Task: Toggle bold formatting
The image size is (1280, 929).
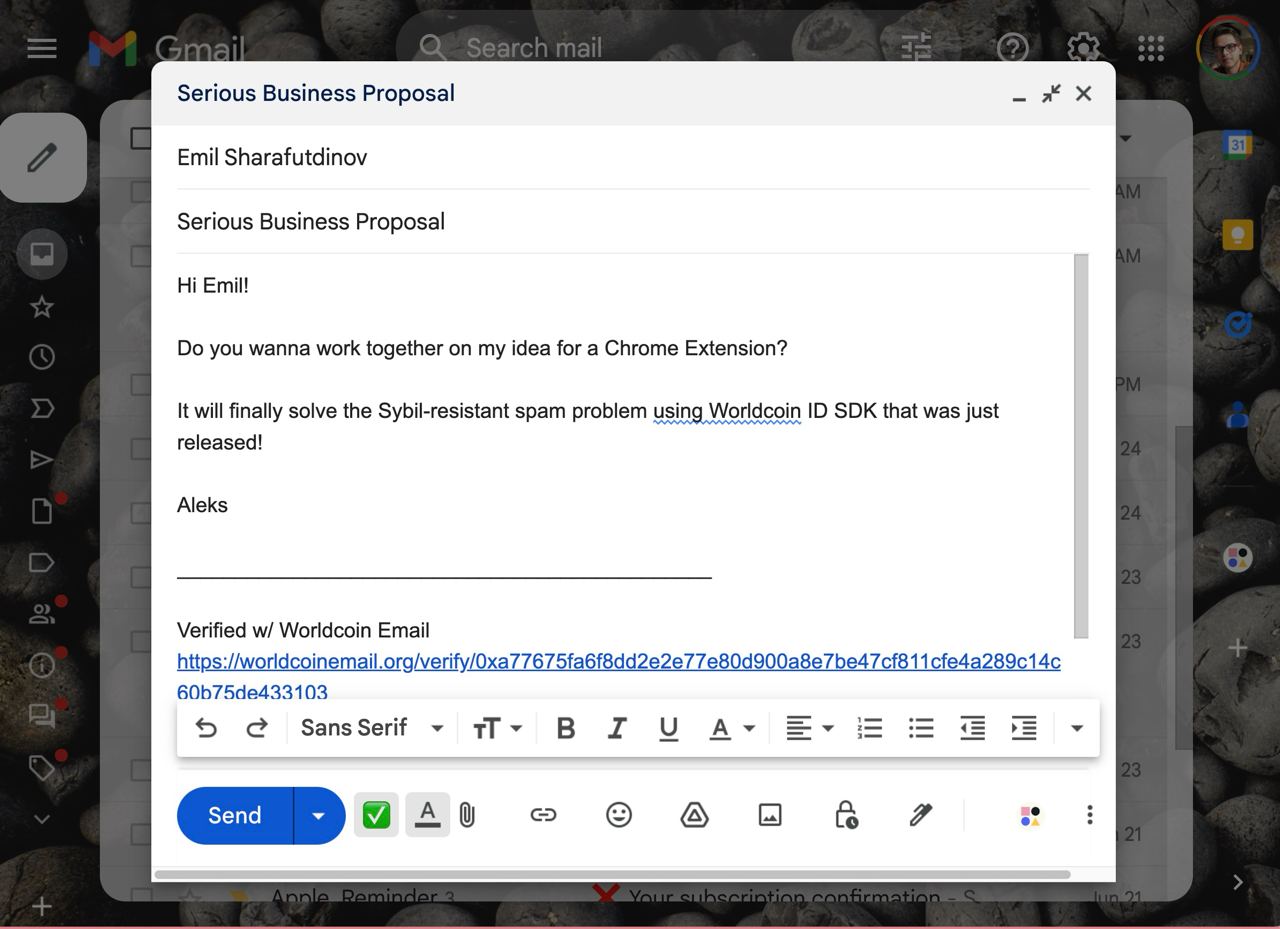Action: tap(565, 728)
